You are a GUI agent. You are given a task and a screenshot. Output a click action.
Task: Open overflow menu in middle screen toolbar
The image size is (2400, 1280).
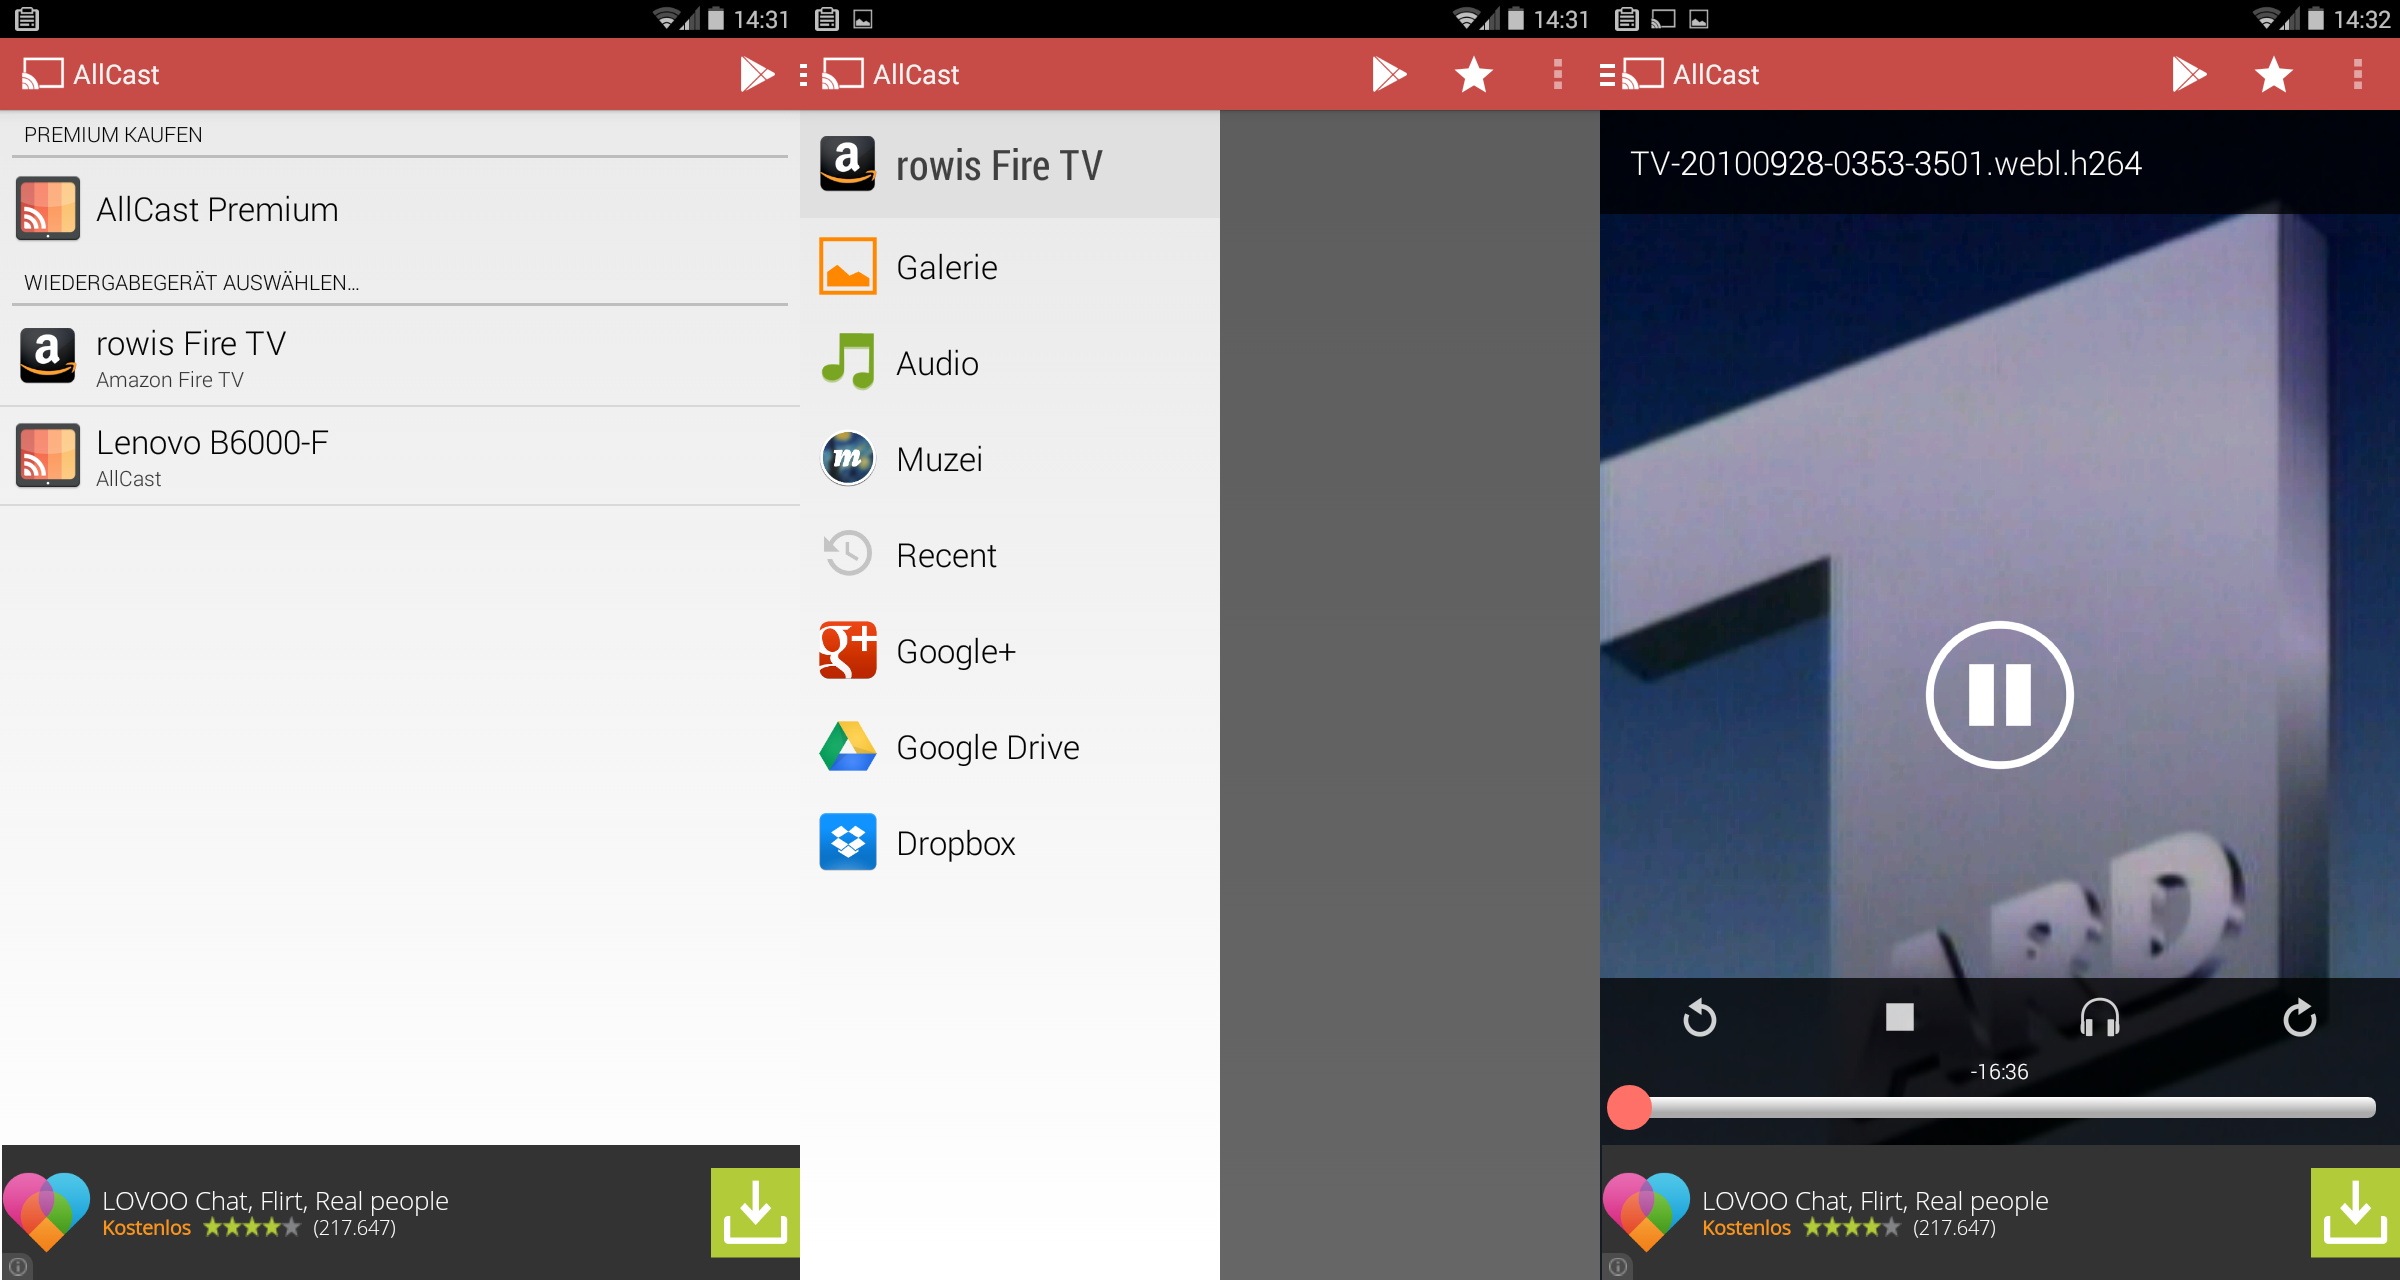click(x=1557, y=74)
